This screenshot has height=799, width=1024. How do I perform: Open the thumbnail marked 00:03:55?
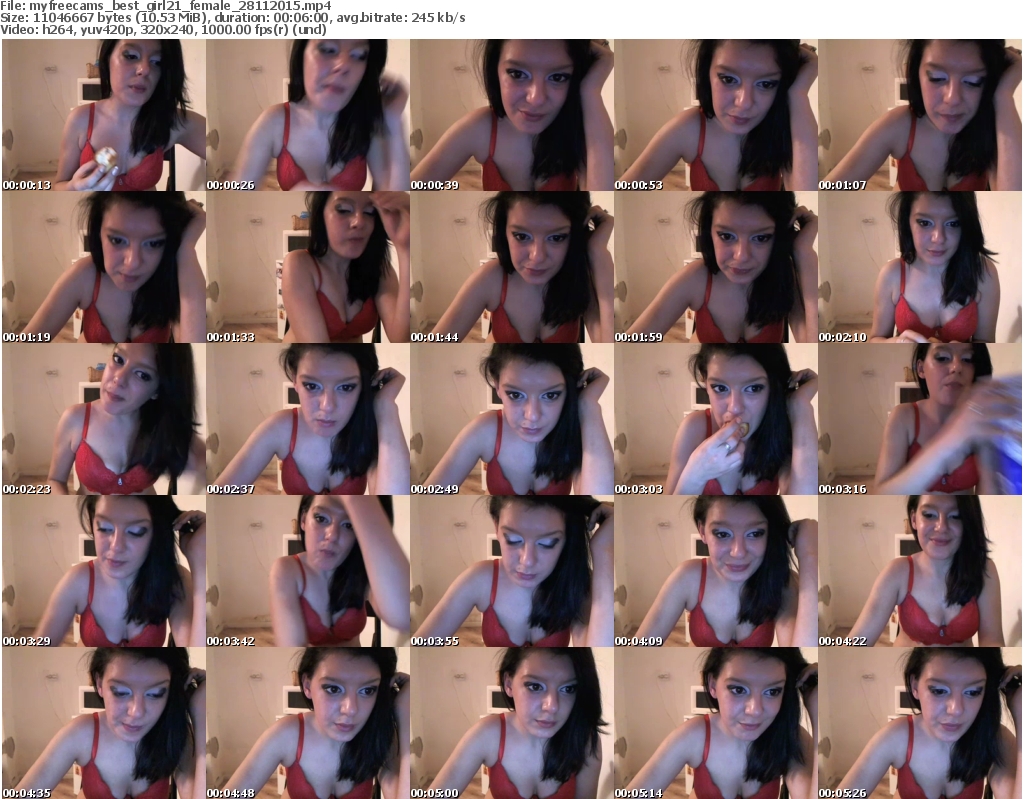pos(511,571)
